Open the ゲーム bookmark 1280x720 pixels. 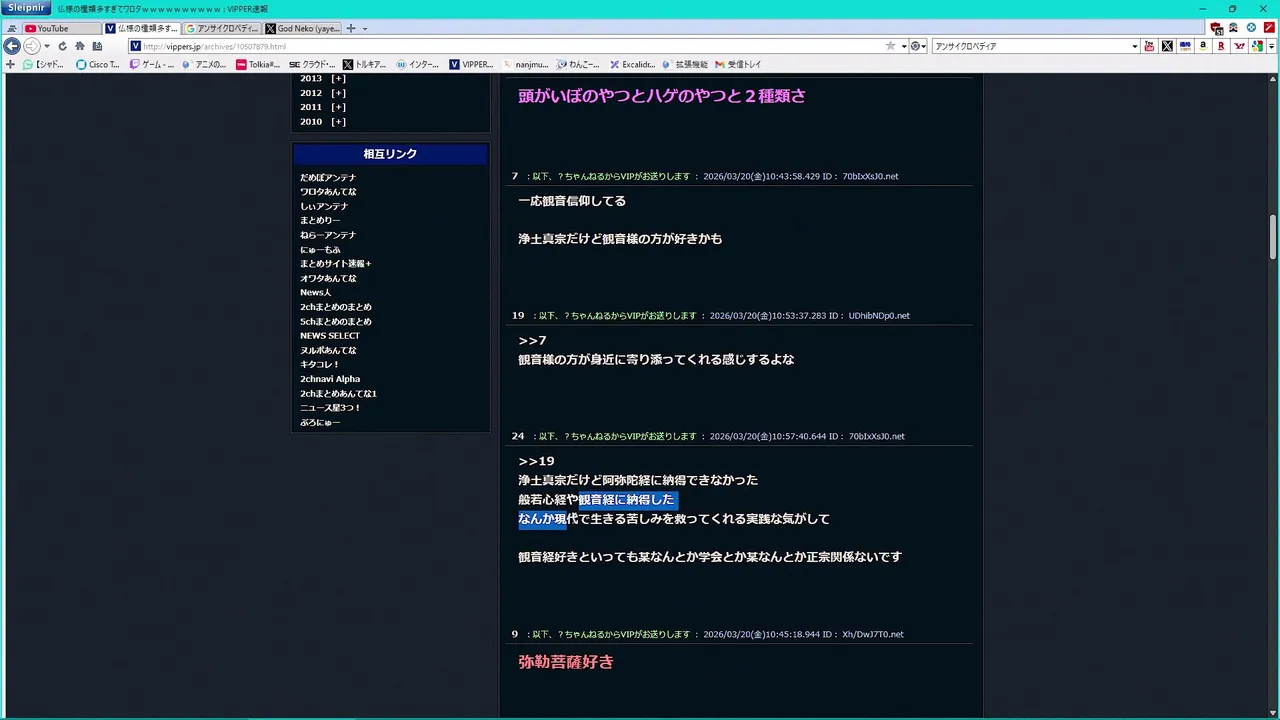pos(151,64)
